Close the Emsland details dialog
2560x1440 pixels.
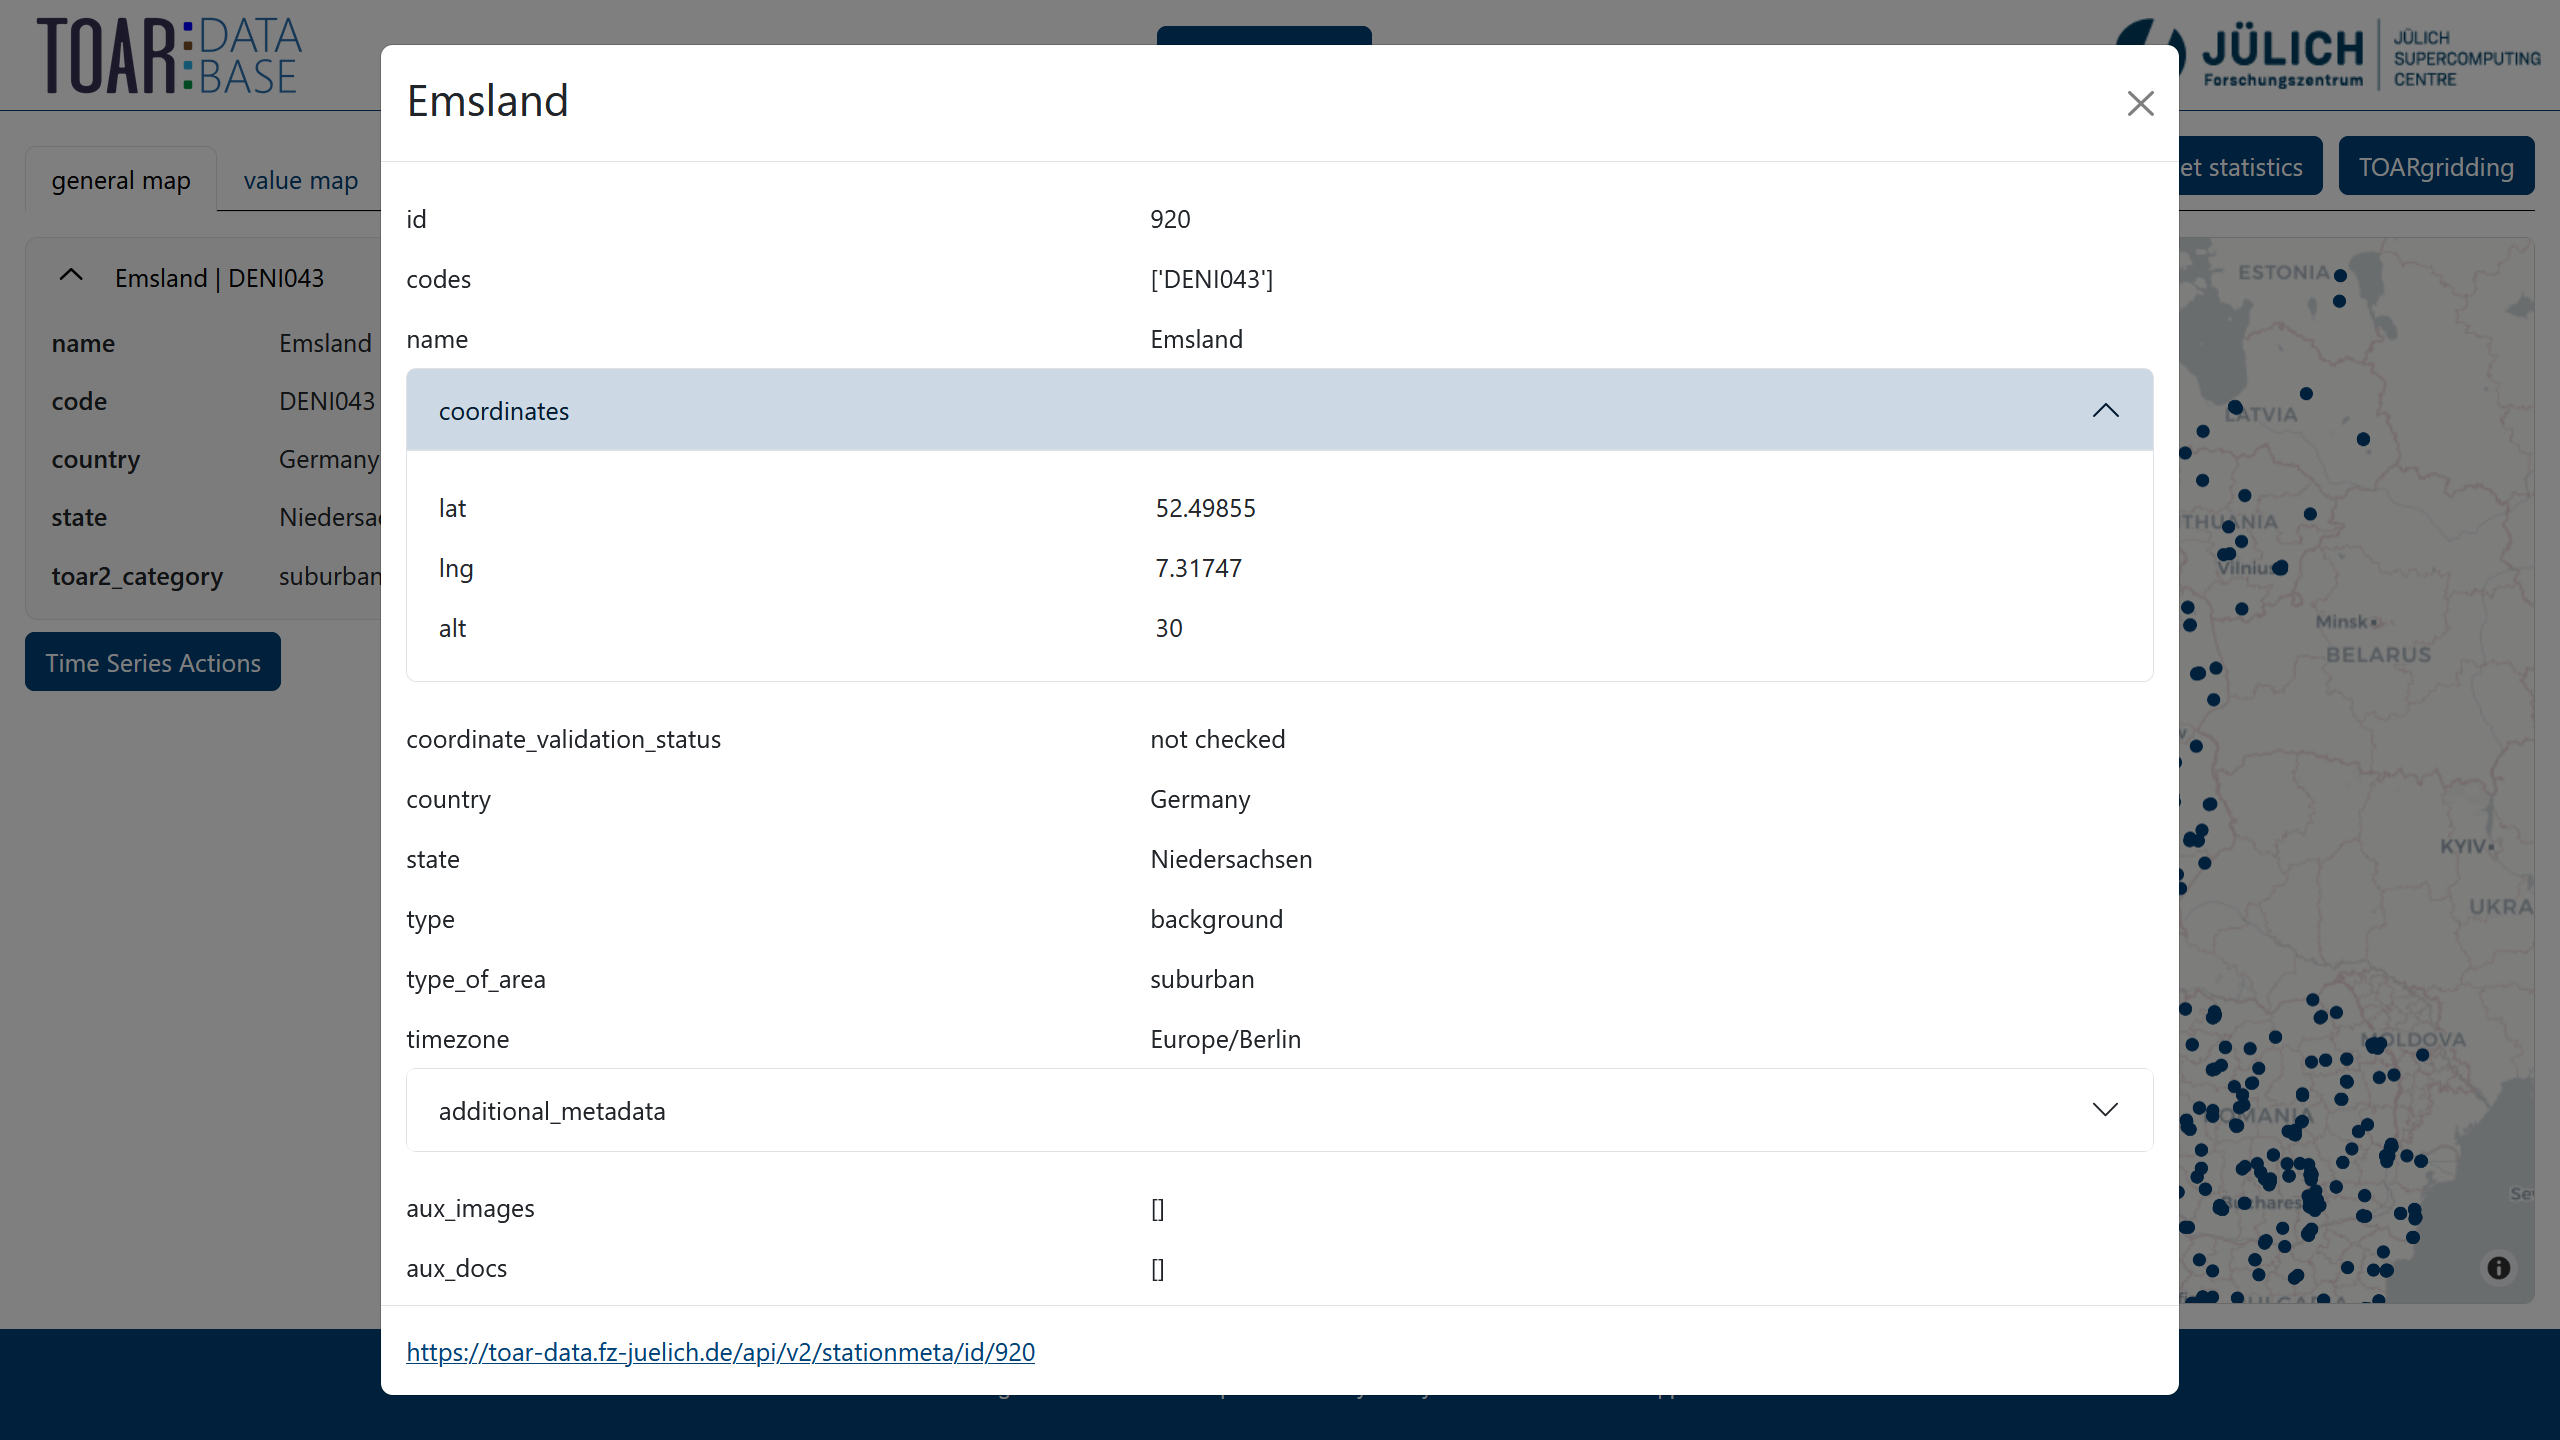(x=2140, y=103)
